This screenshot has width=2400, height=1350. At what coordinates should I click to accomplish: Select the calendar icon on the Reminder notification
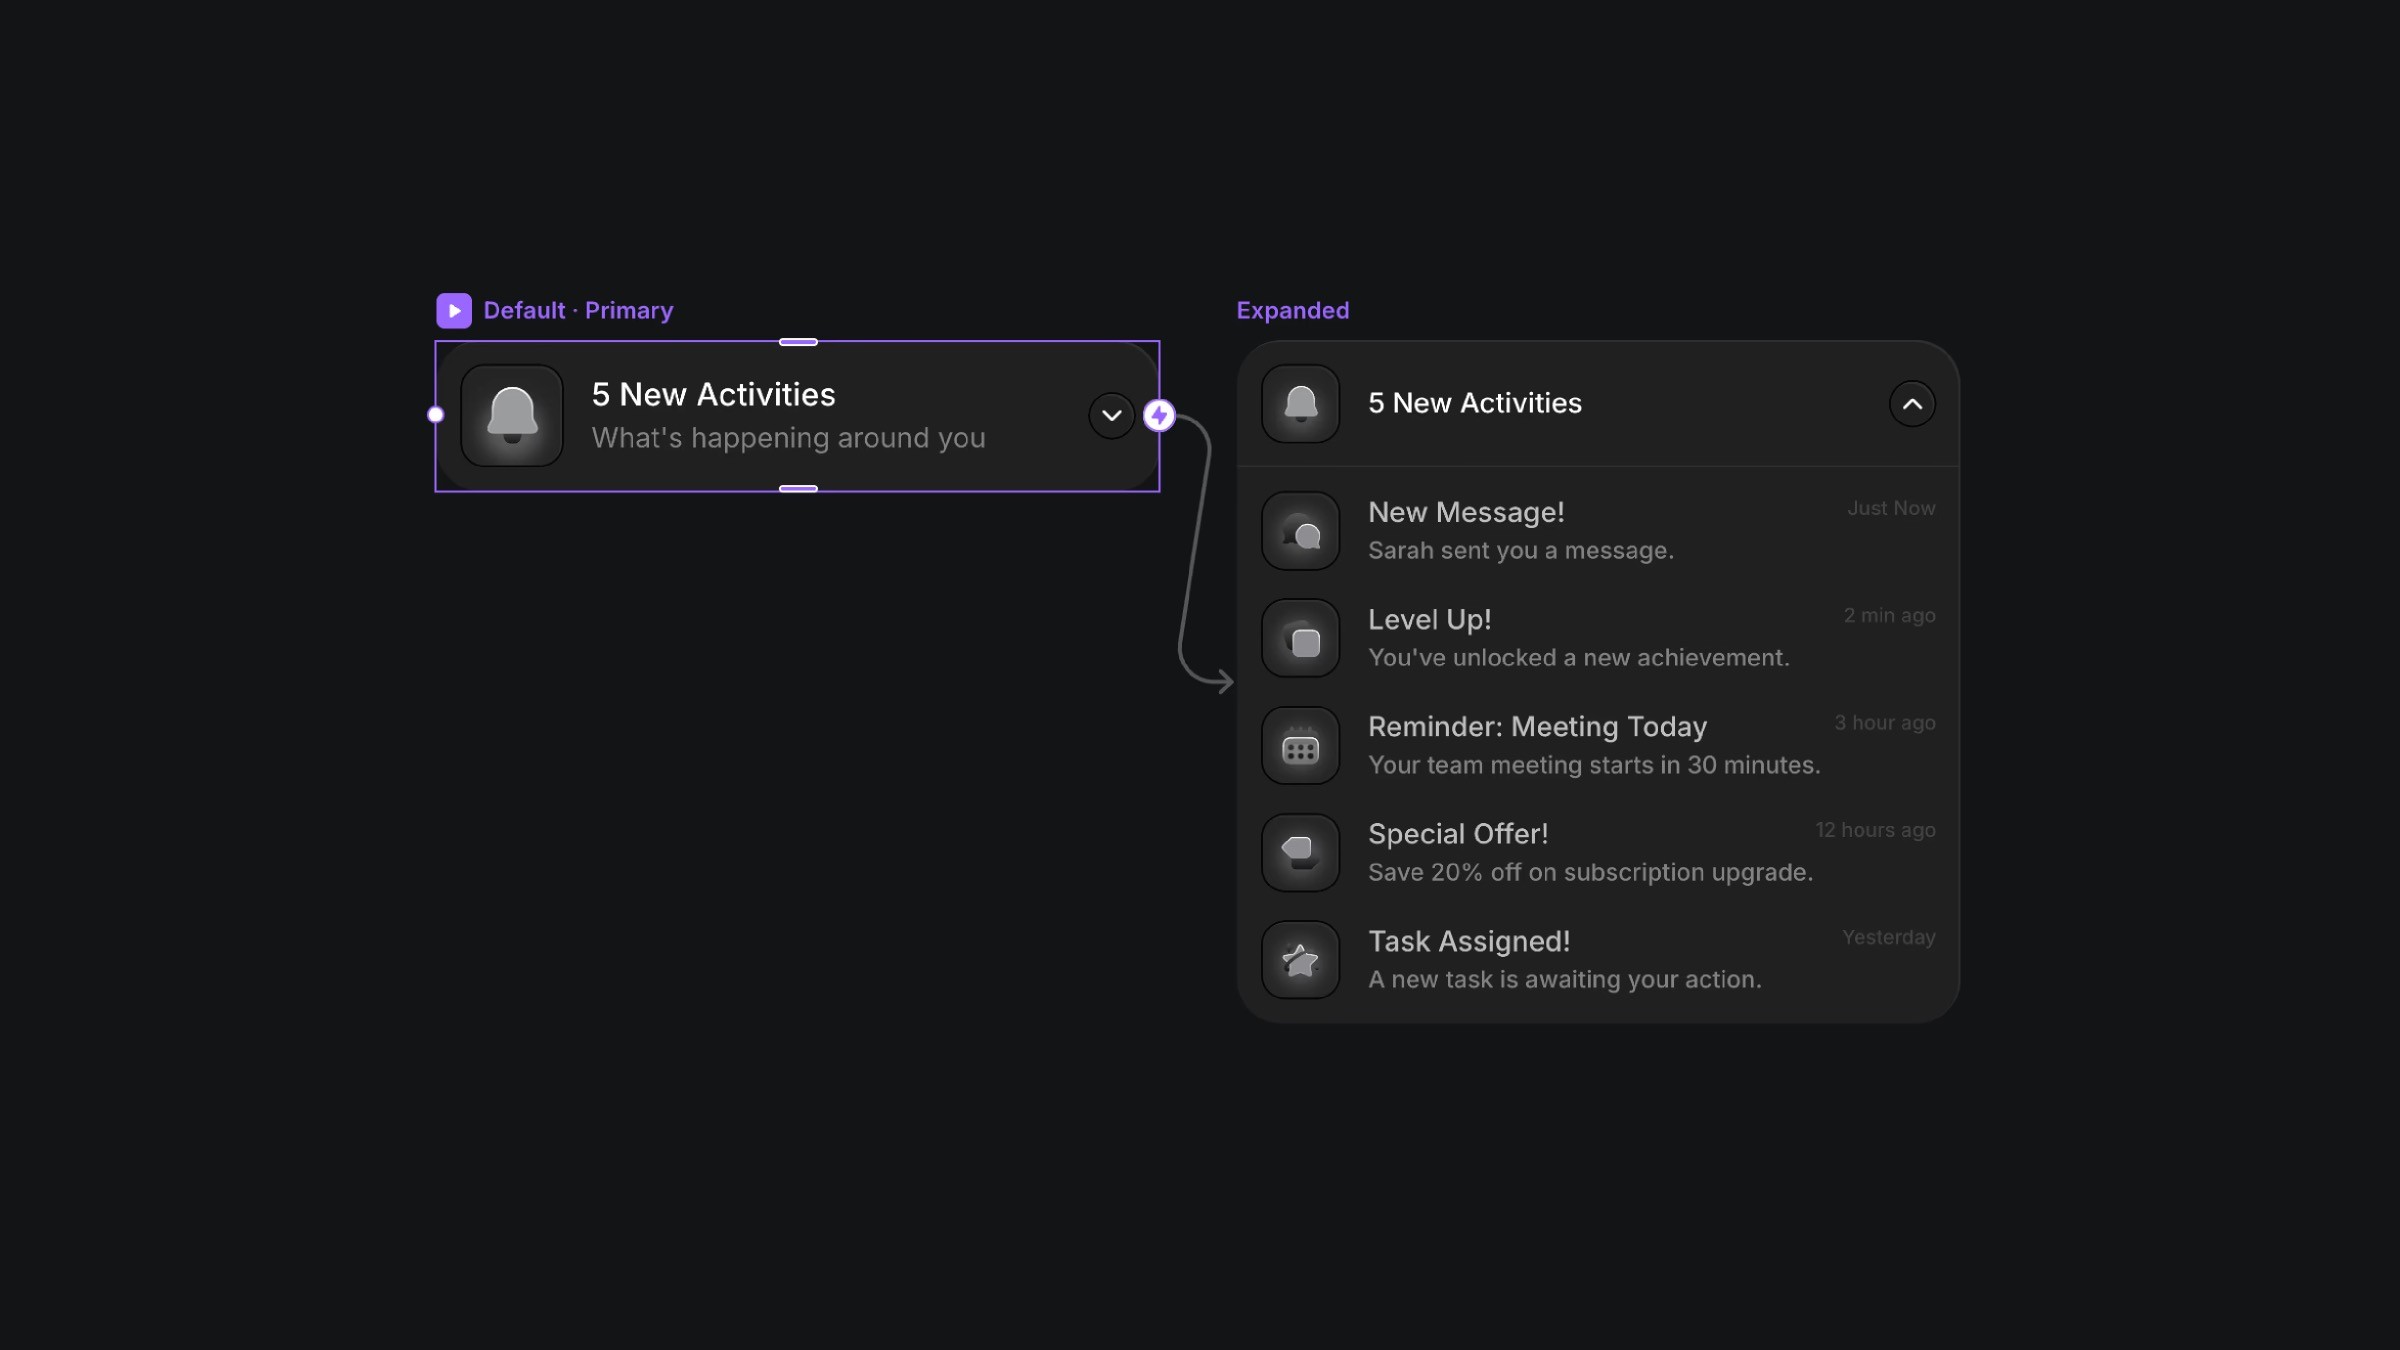point(1300,745)
